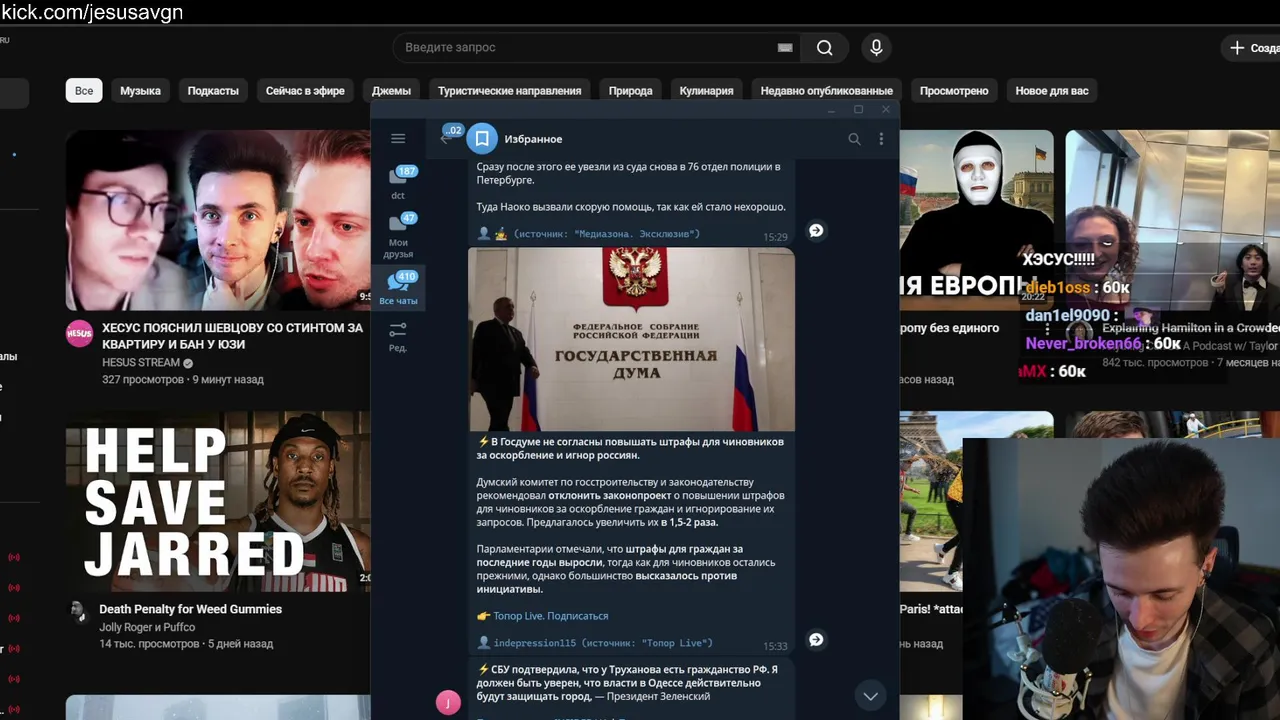Open video title ХЕСУС ПОЯСНИЛ ШЕВЦОВУ
1280x720 pixels.
[232, 336]
